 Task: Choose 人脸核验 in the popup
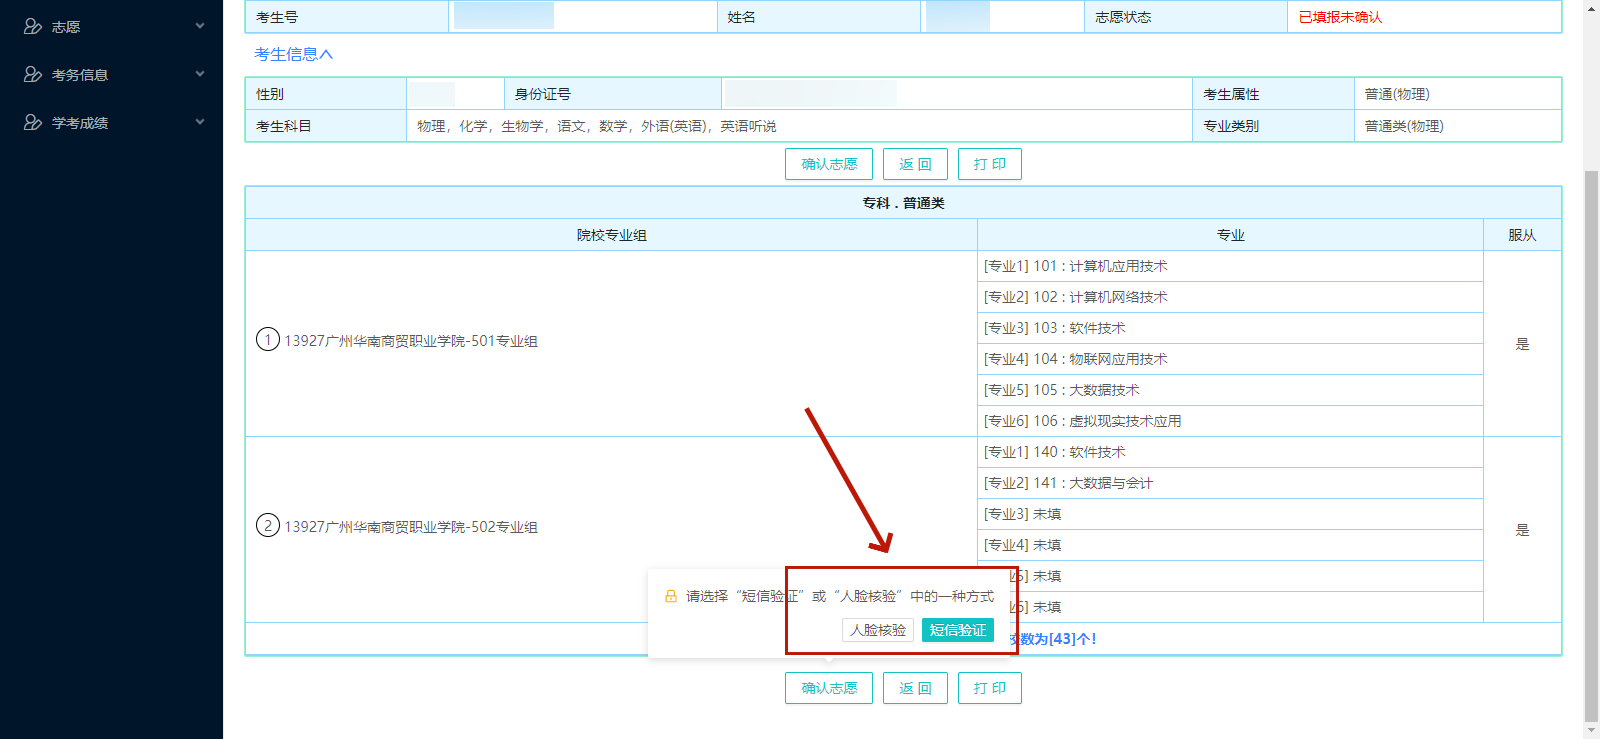pos(878,630)
